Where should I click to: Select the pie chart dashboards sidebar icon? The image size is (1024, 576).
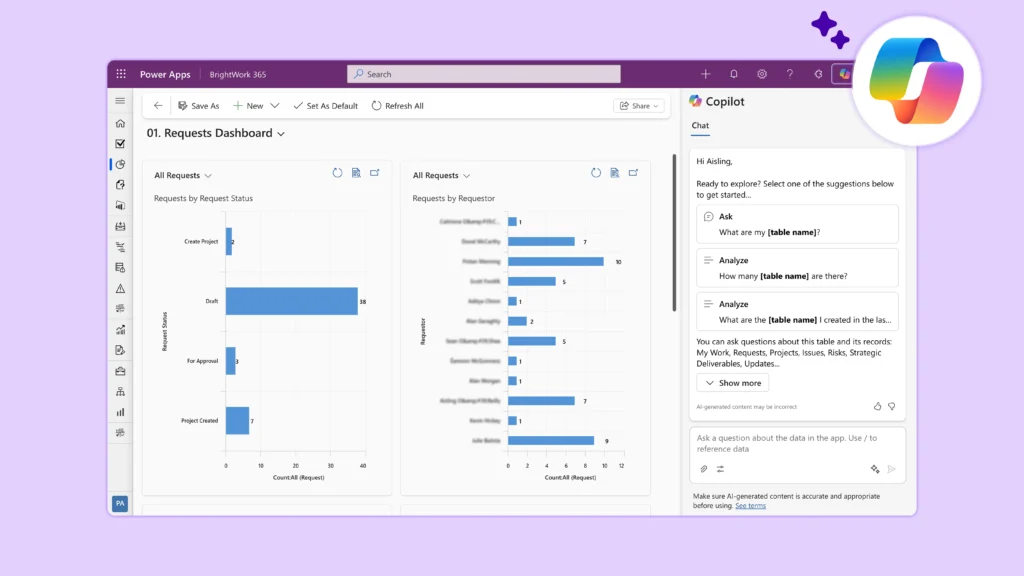120,165
